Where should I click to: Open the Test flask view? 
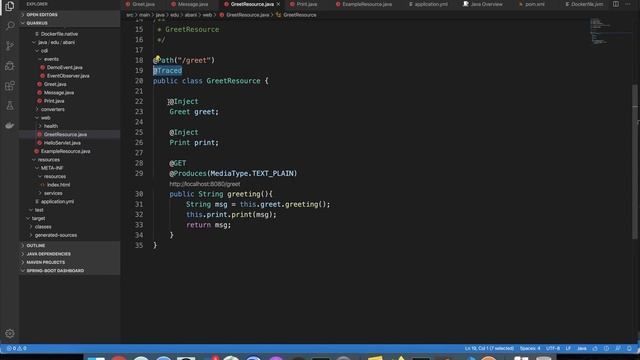click(10, 106)
